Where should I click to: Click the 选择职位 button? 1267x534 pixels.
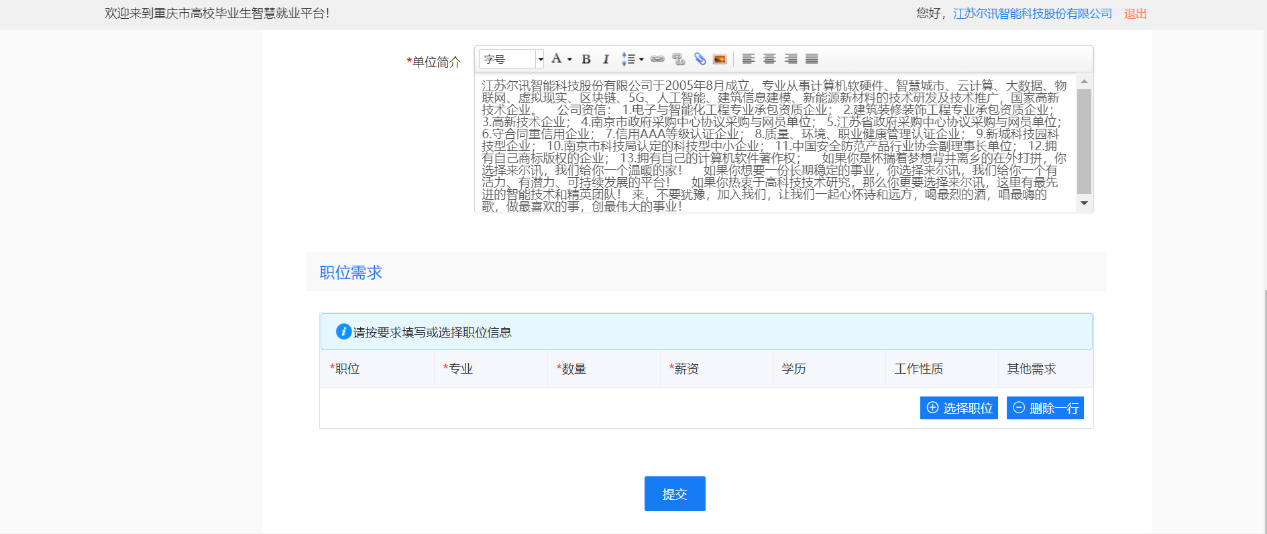click(x=958, y=408)
